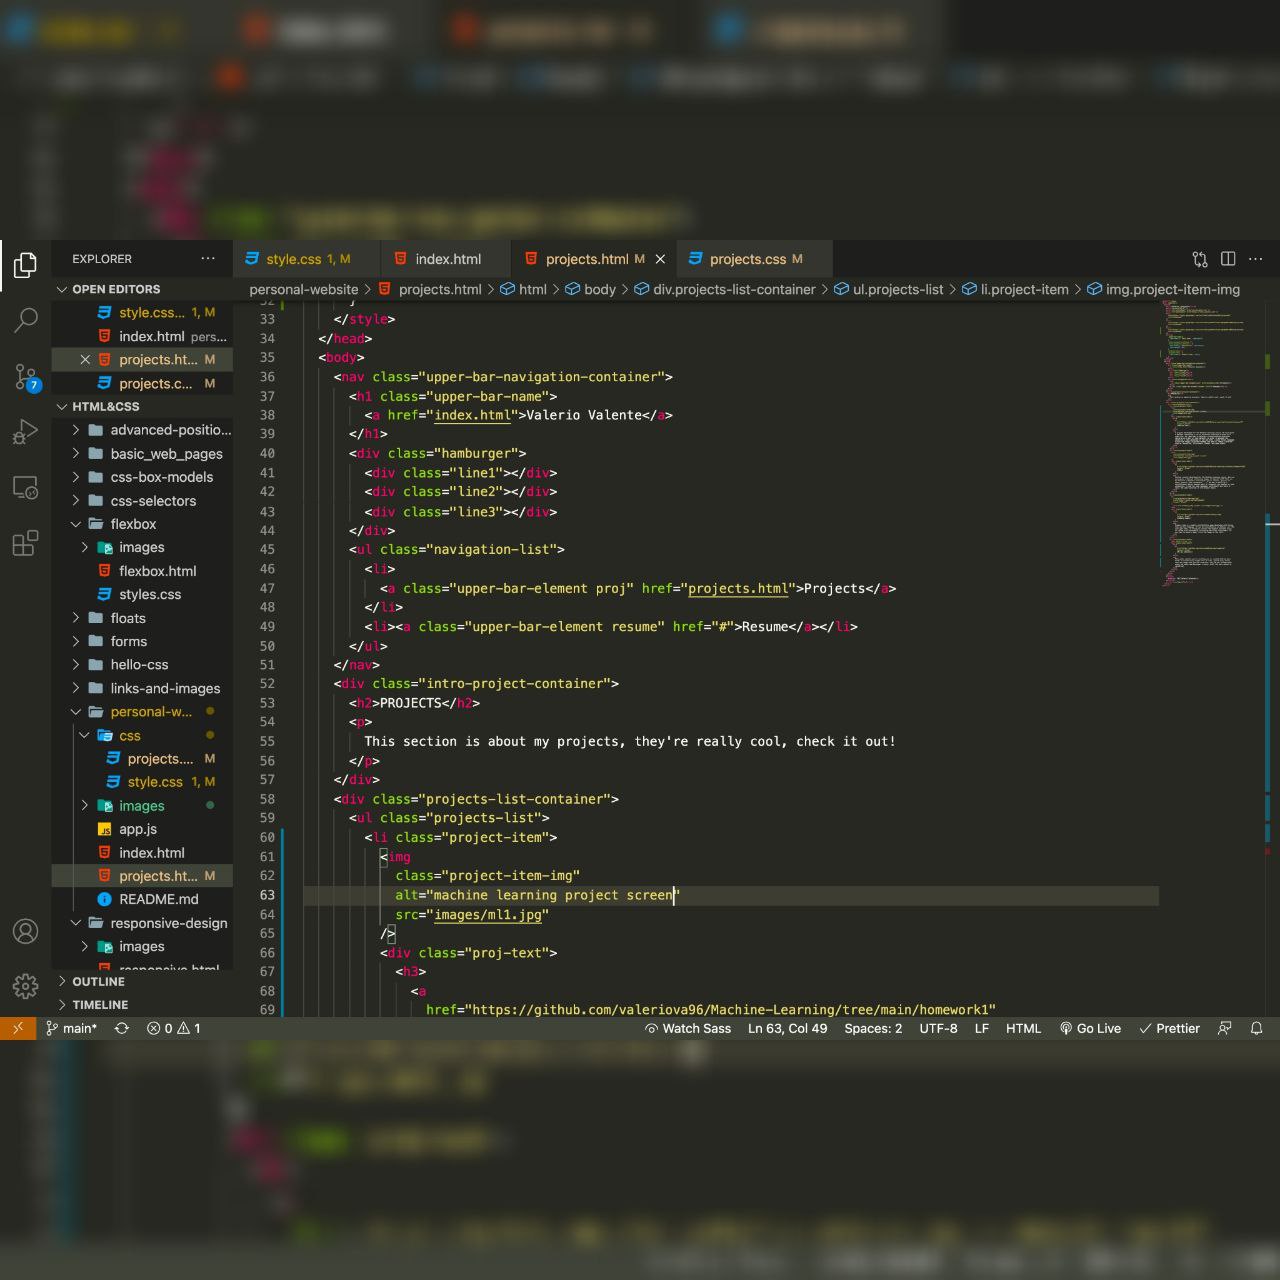Switch to style.css tab

point(306,259)
